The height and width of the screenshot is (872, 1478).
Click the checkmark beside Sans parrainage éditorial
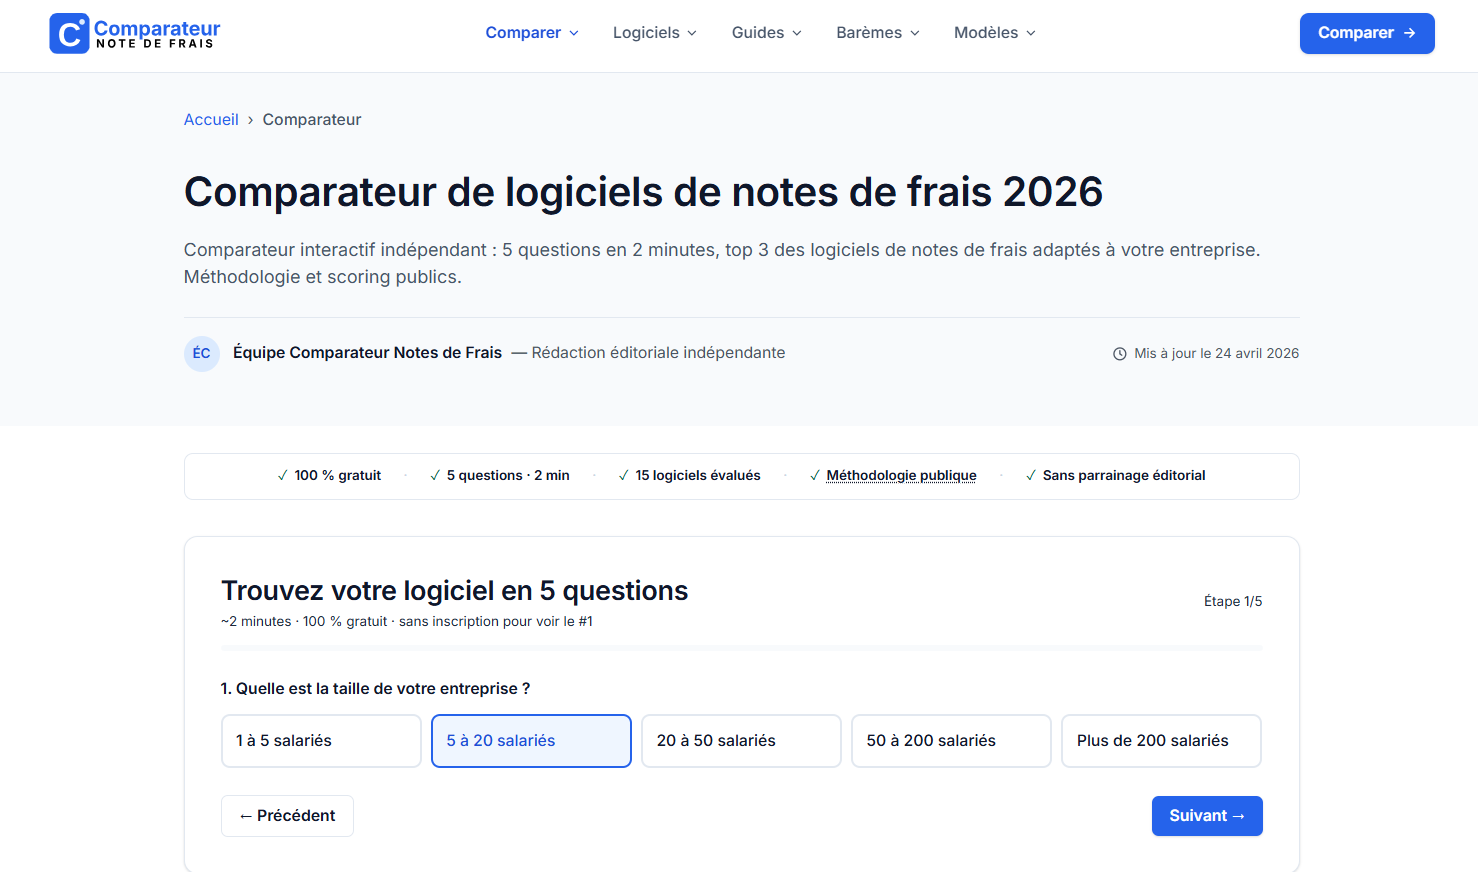point(1031,476)
